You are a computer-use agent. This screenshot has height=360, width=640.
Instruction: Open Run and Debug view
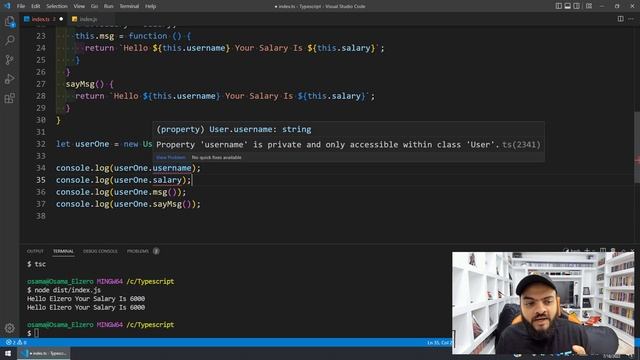point(9,79)
